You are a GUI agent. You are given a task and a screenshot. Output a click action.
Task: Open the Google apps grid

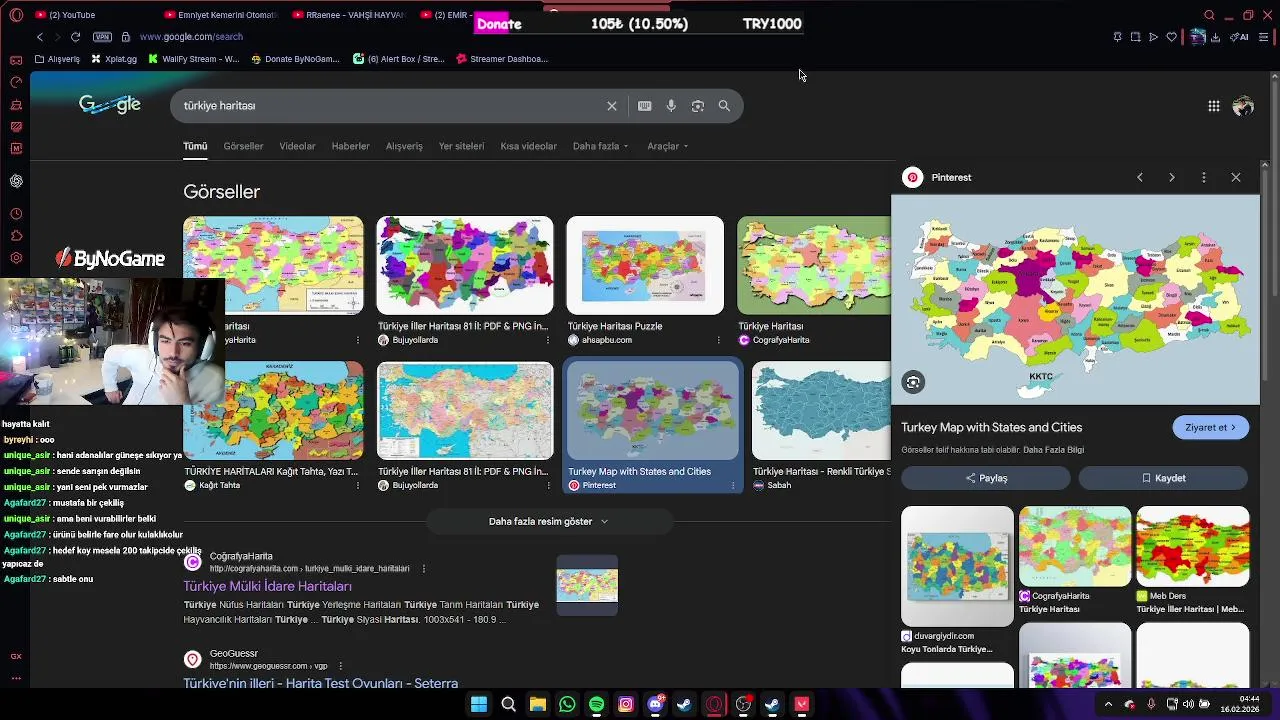coord(1213,106)
